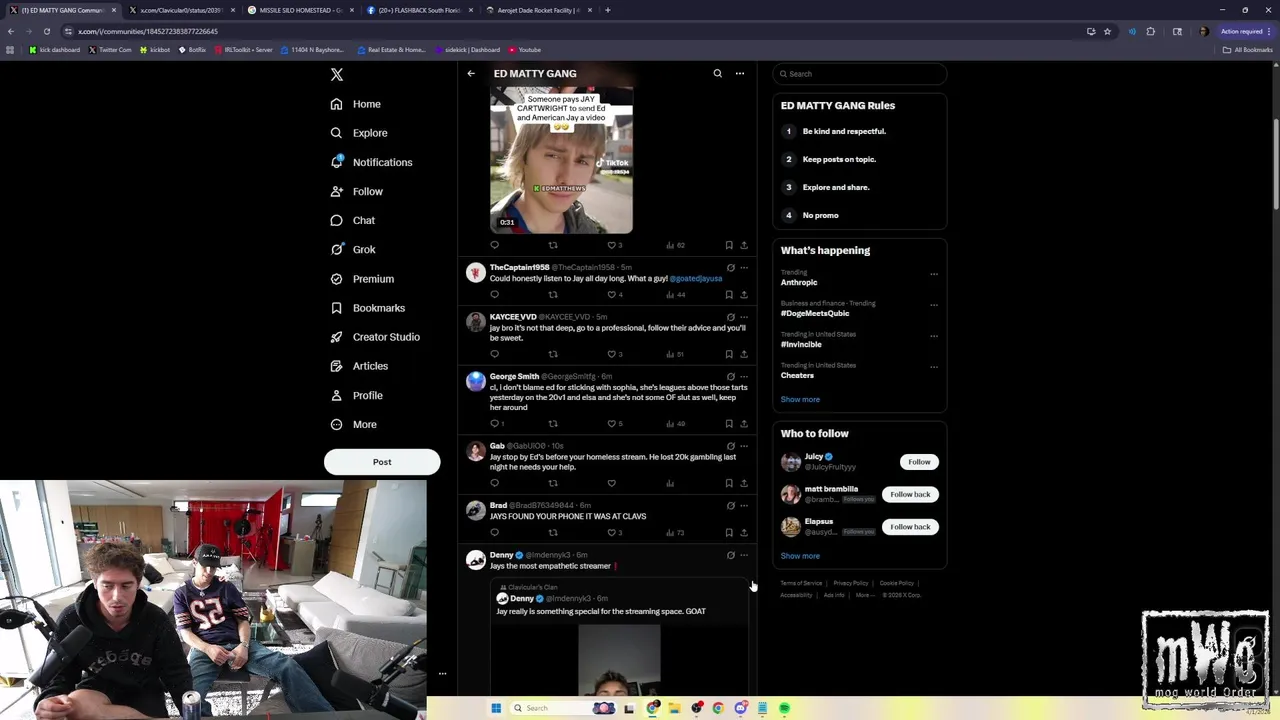Click the X logo in sidebar
1280x720 pixels.
(x=337, y=74)
